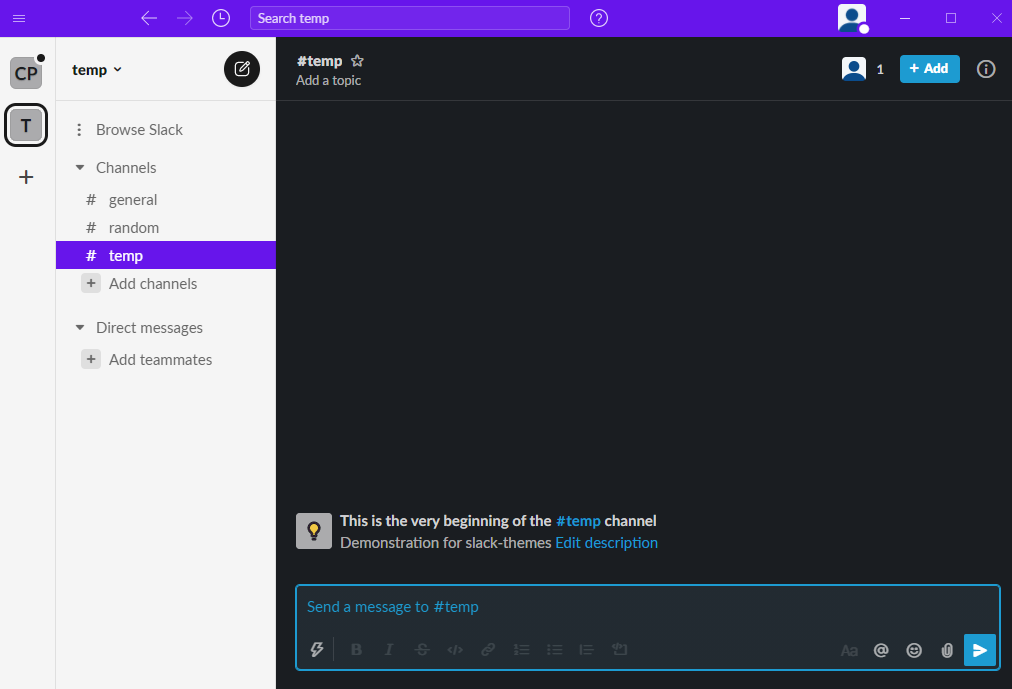Minimize the Slack window
This screenshot has height=689, width=1012.
point(905,18)
